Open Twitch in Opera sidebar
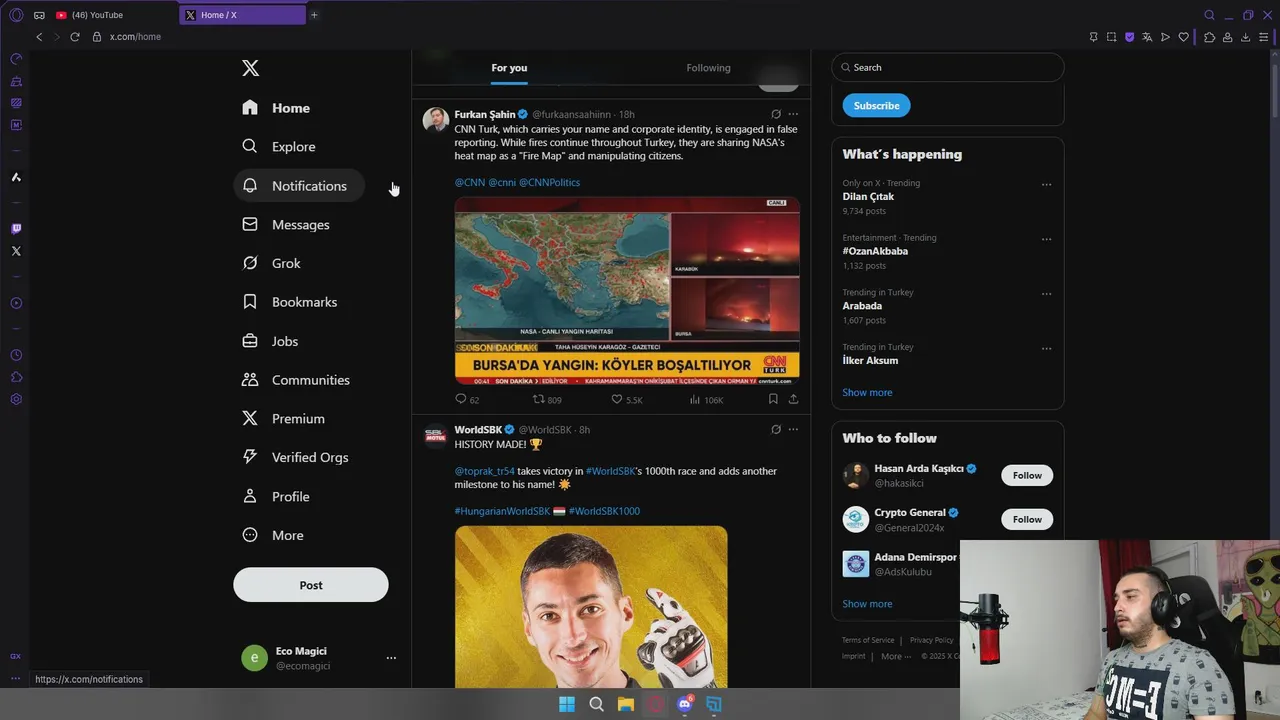 pyautogui.click(x=16, y=229)
